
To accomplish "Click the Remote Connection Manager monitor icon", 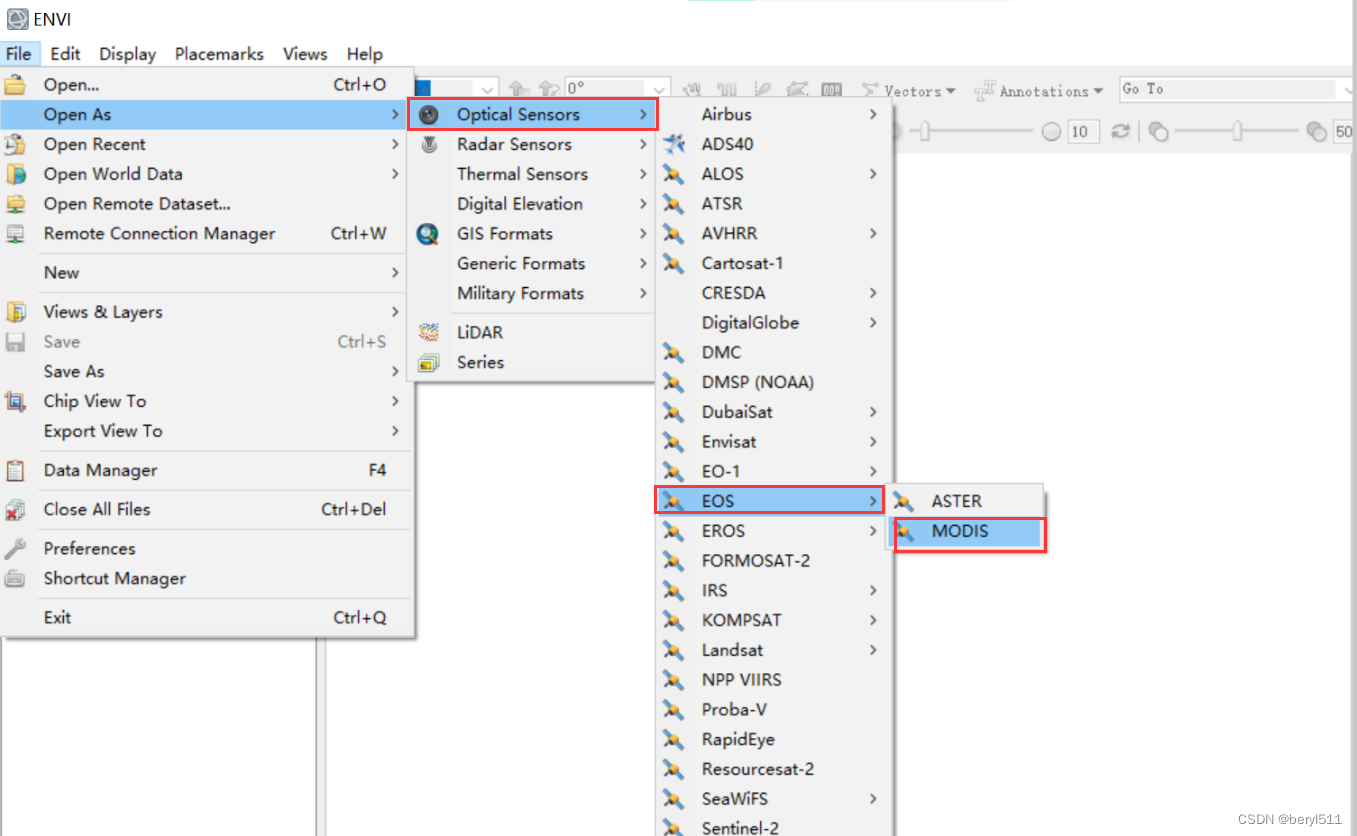I will click(x=15, y=234).
